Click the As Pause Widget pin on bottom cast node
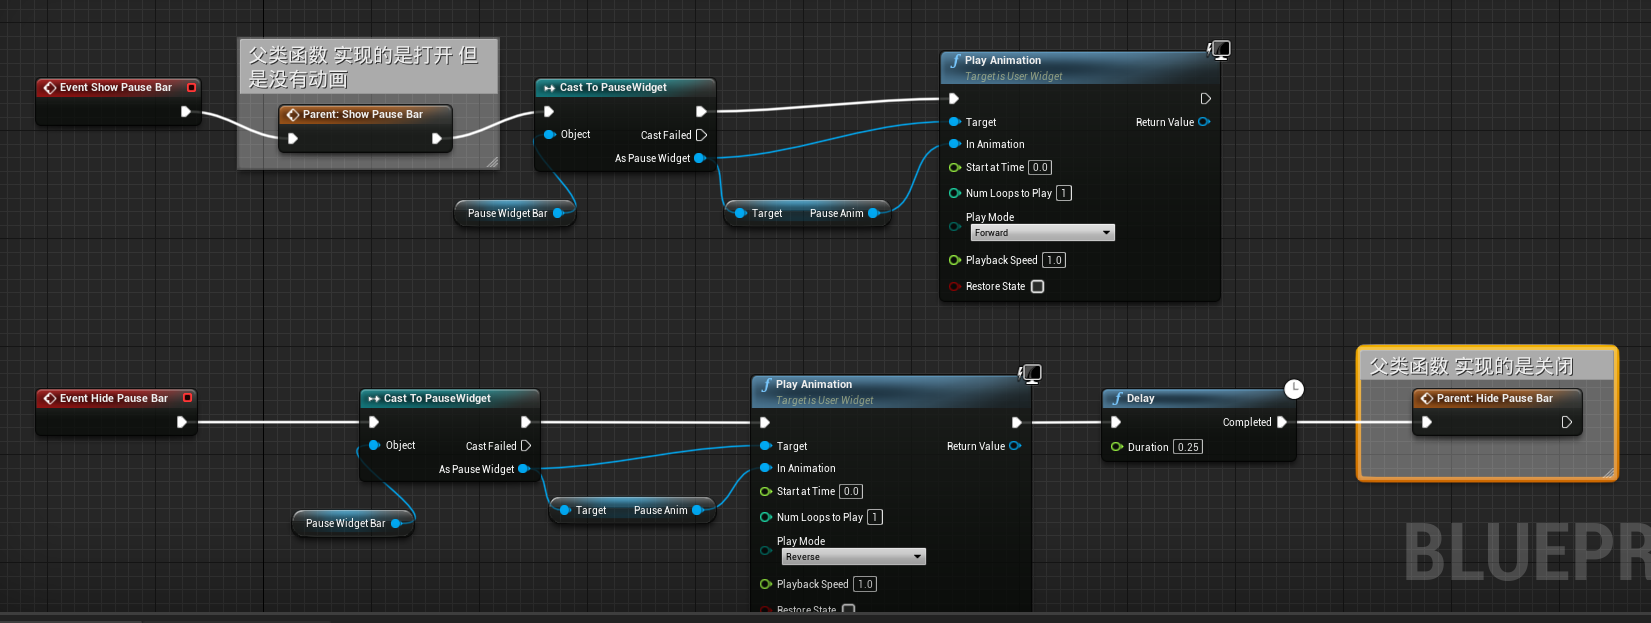This screenshot has height=623, width=1651. (523, 469)
